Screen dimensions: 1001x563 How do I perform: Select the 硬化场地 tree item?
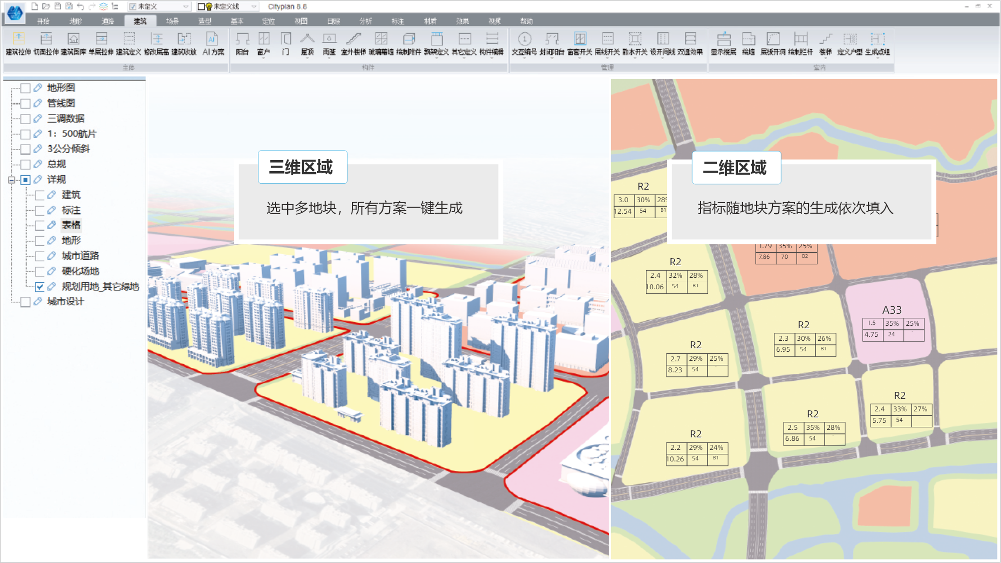tap(80, 271)
